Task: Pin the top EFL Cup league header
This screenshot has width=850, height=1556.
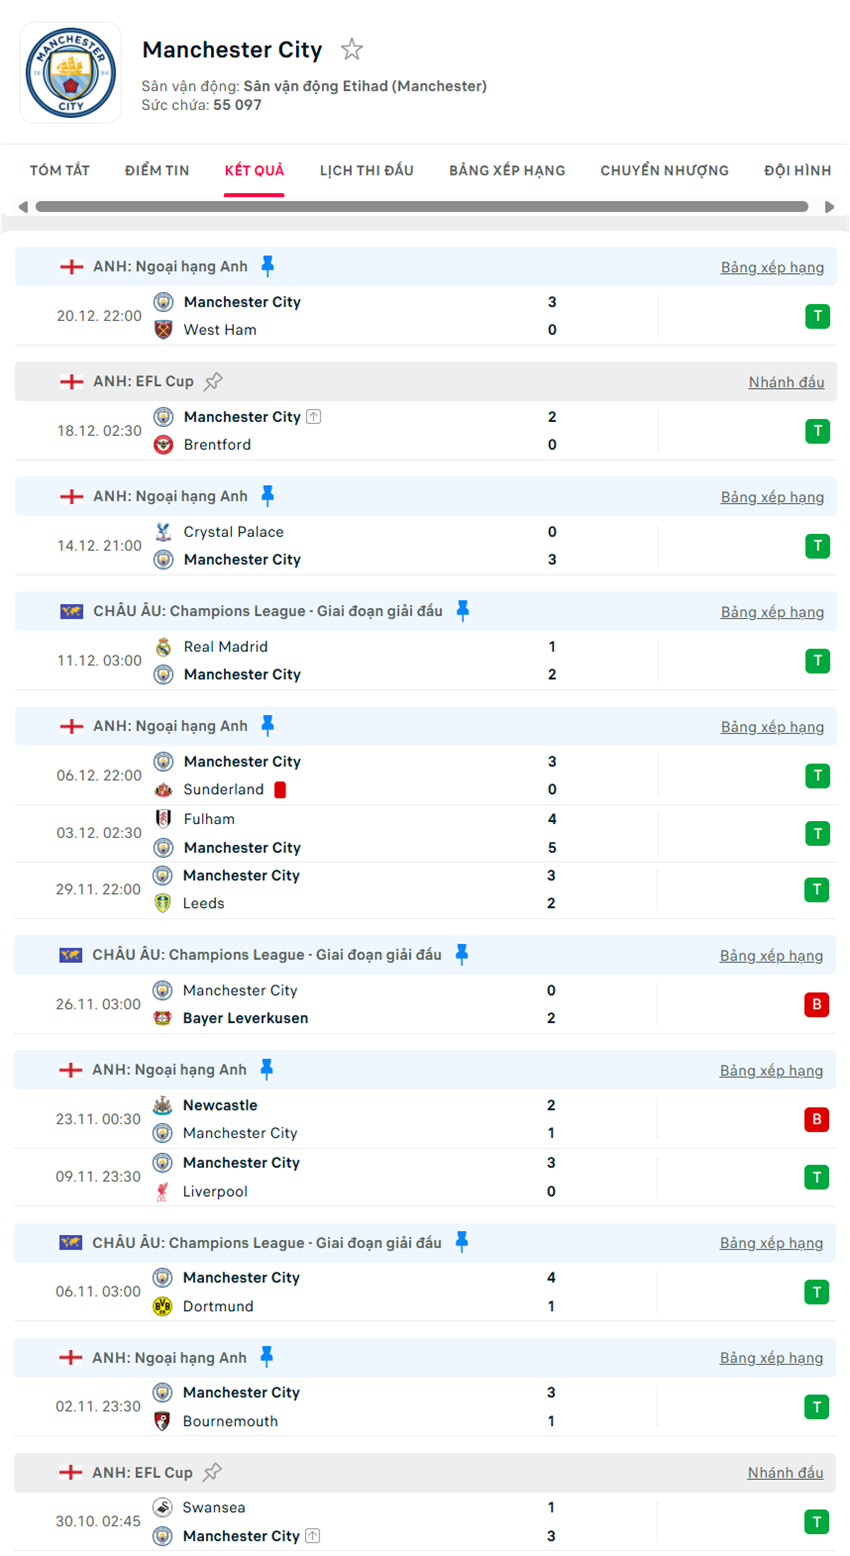Action: (x=213, y=381)
